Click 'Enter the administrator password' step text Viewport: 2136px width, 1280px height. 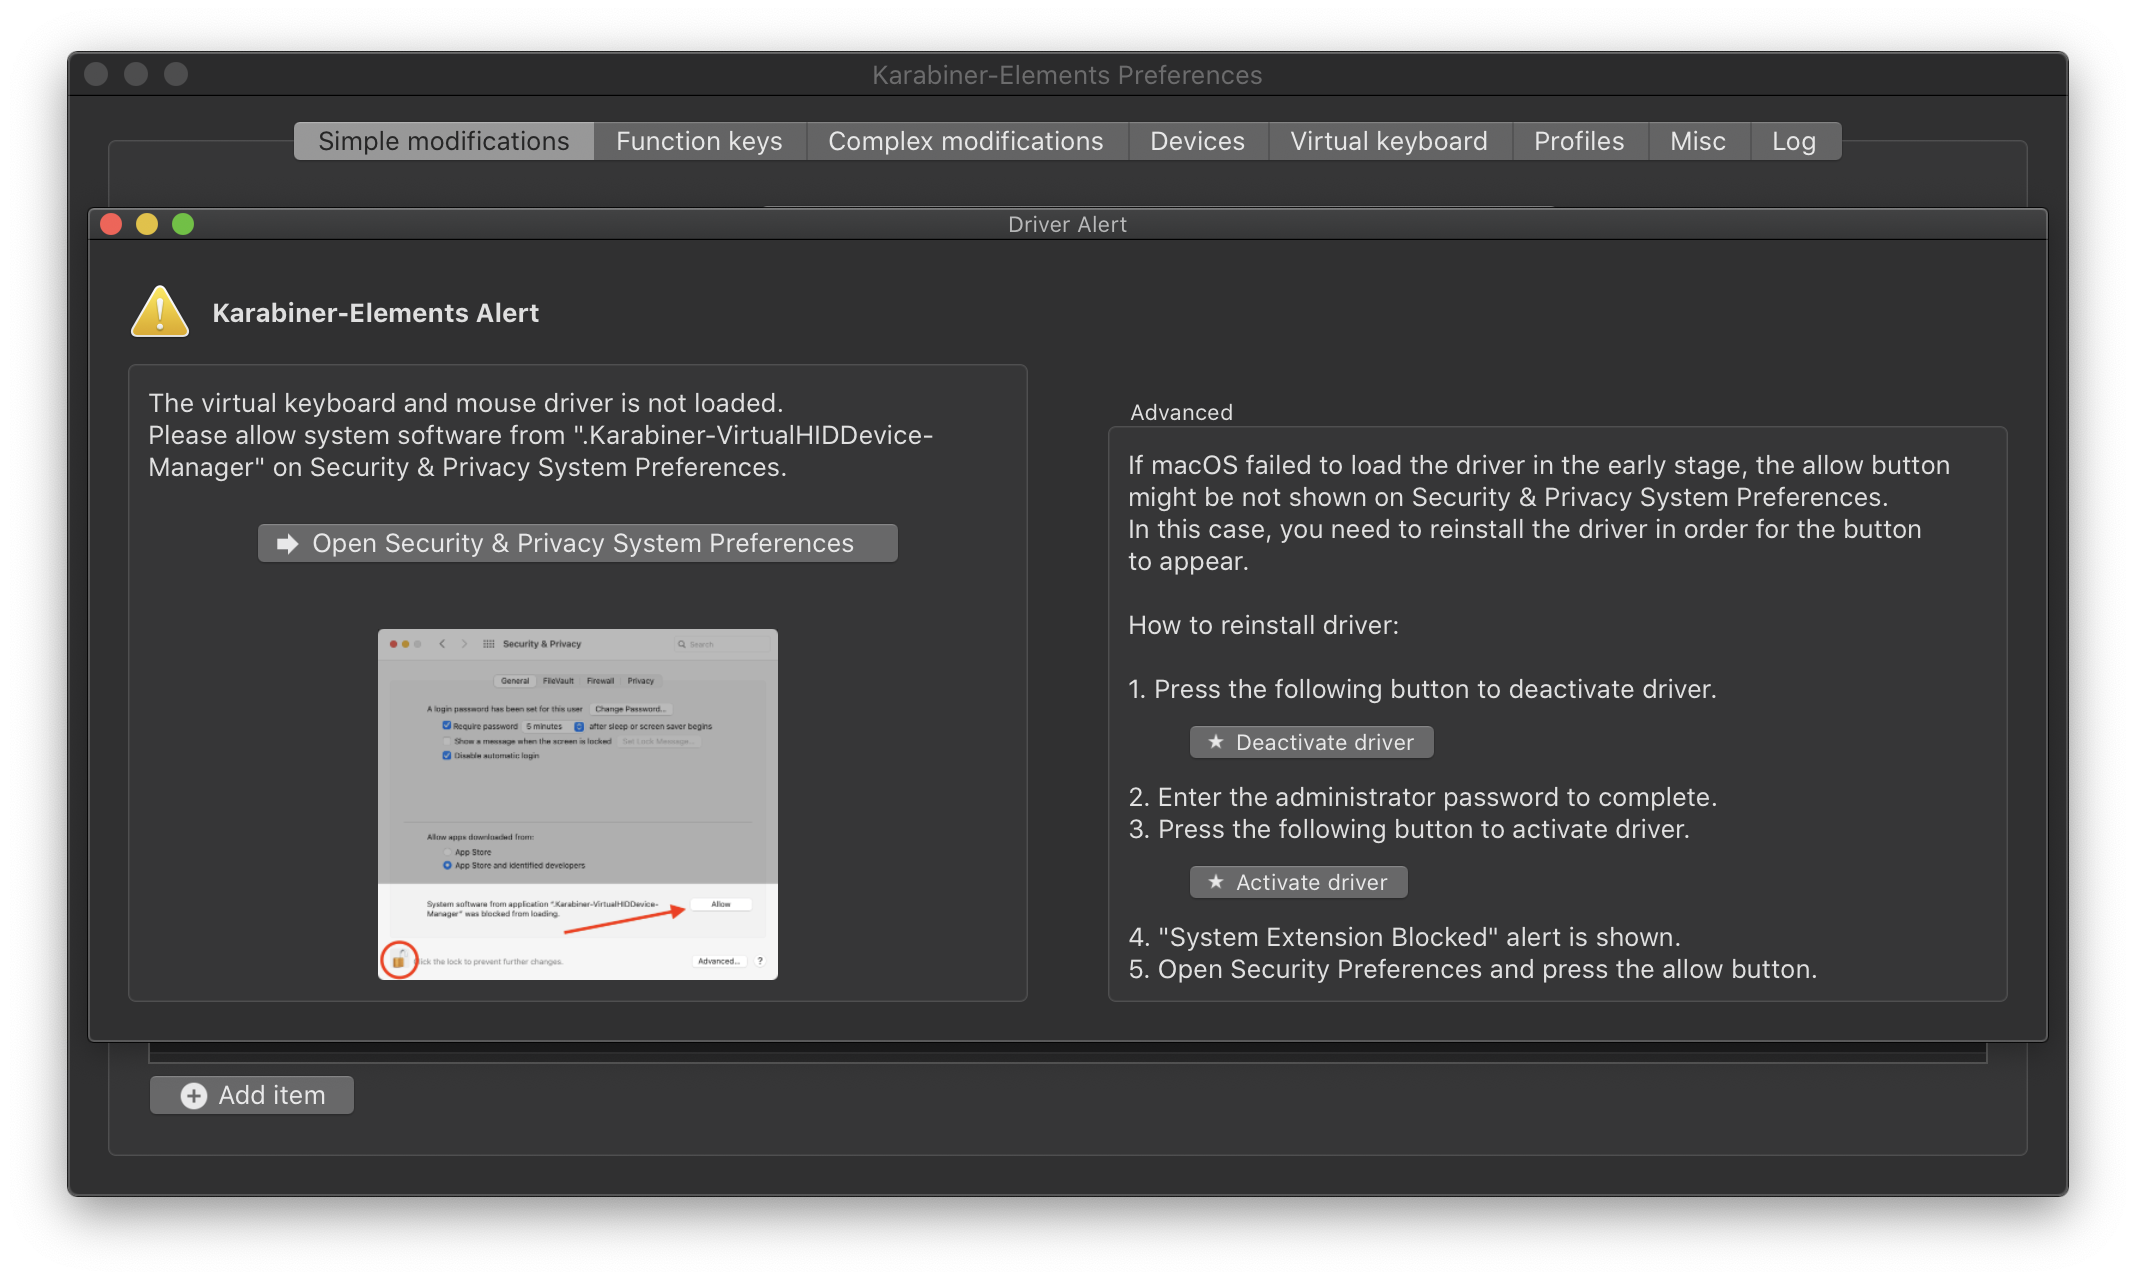coord(1422,797)
